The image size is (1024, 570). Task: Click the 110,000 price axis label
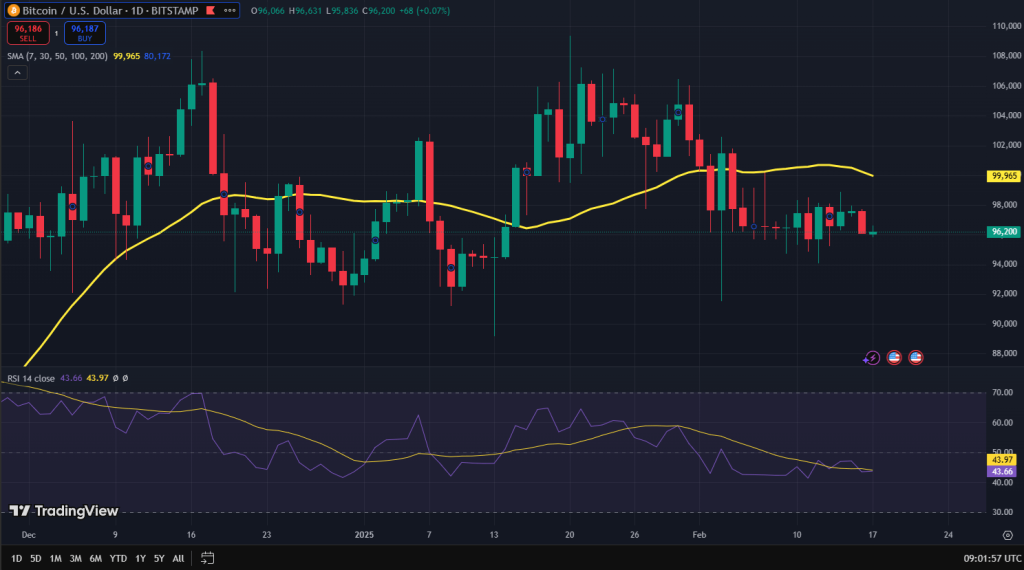1006,26
